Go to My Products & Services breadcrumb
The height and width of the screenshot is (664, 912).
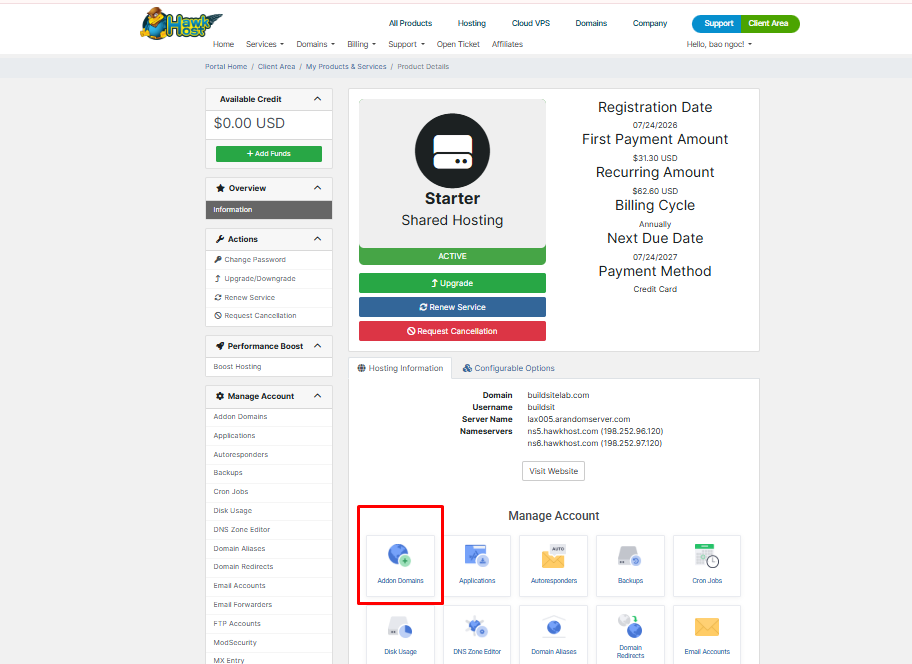pyautogui.click(x=346, y=67)
